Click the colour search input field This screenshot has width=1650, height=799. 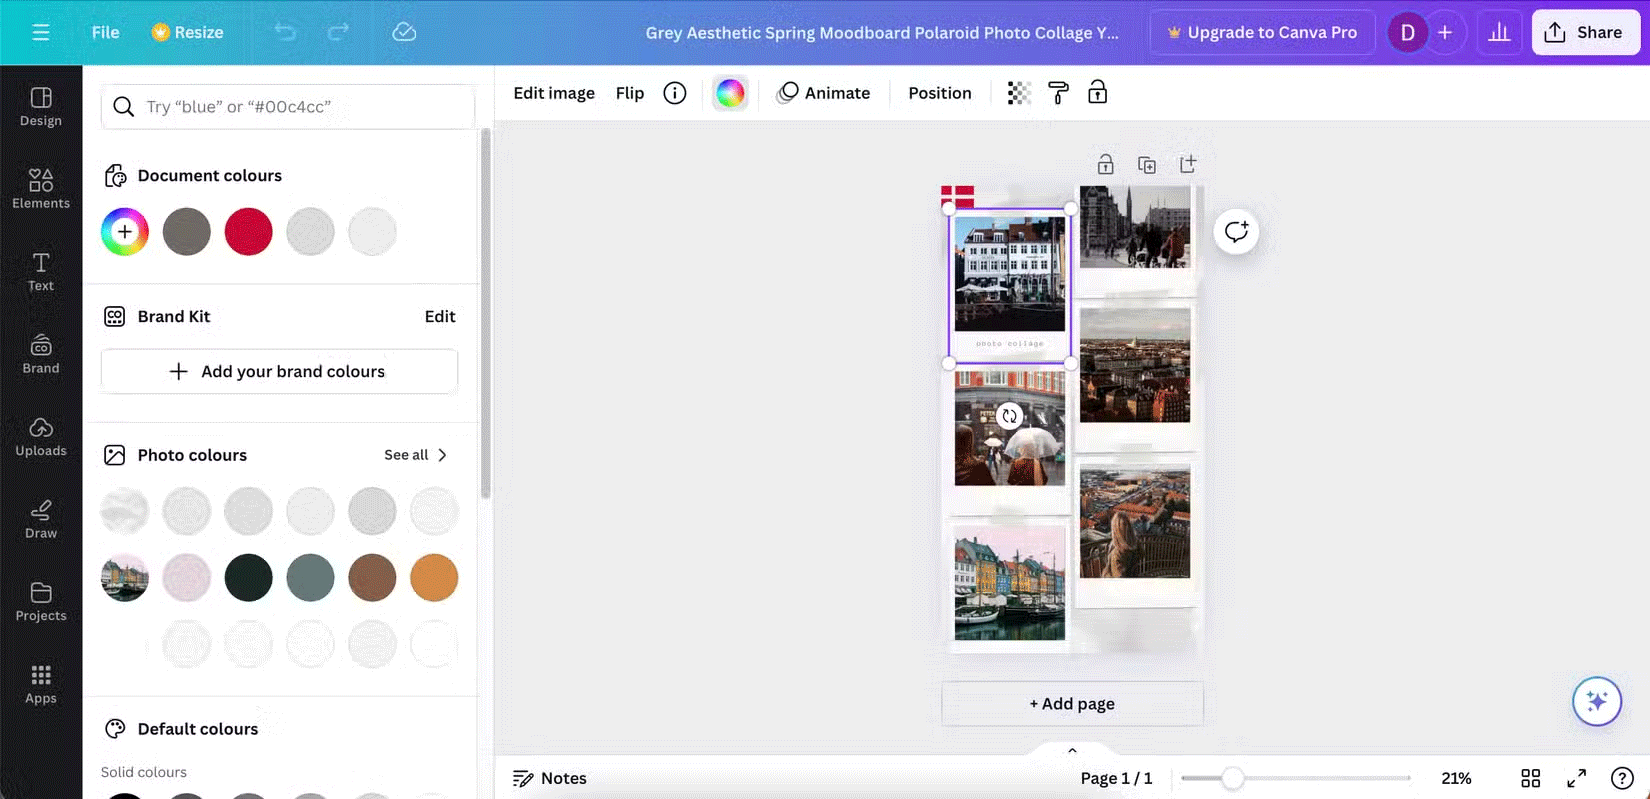[x=288, y=107]
